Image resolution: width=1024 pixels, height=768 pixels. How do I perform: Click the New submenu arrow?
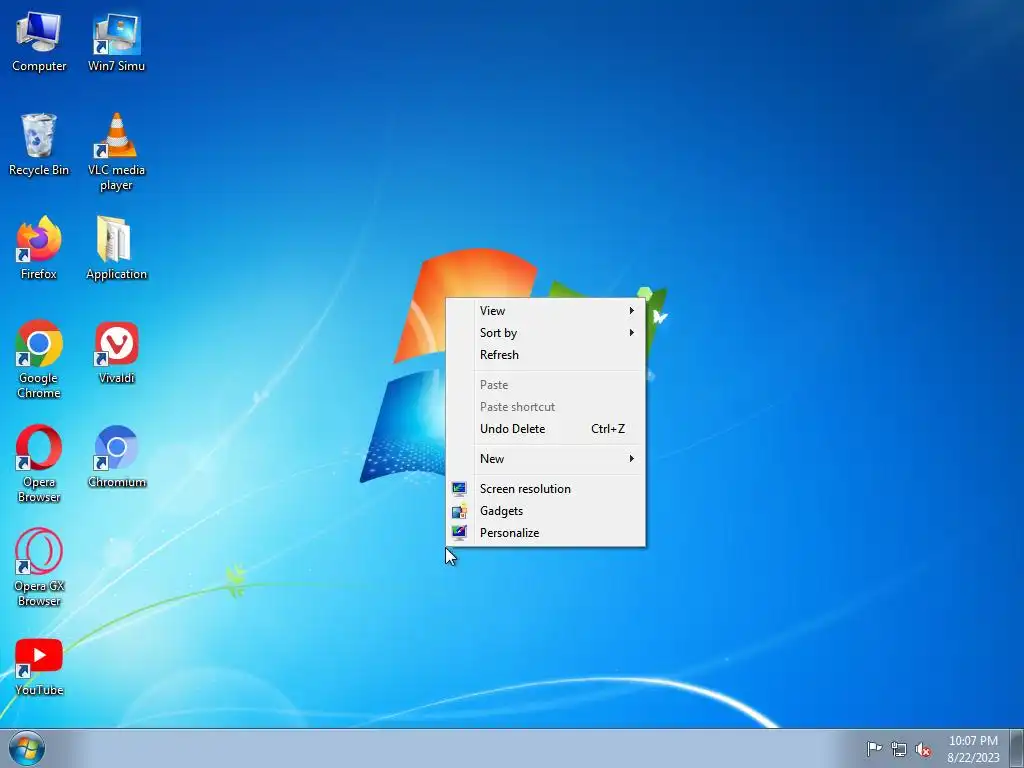tap(632, 459)
